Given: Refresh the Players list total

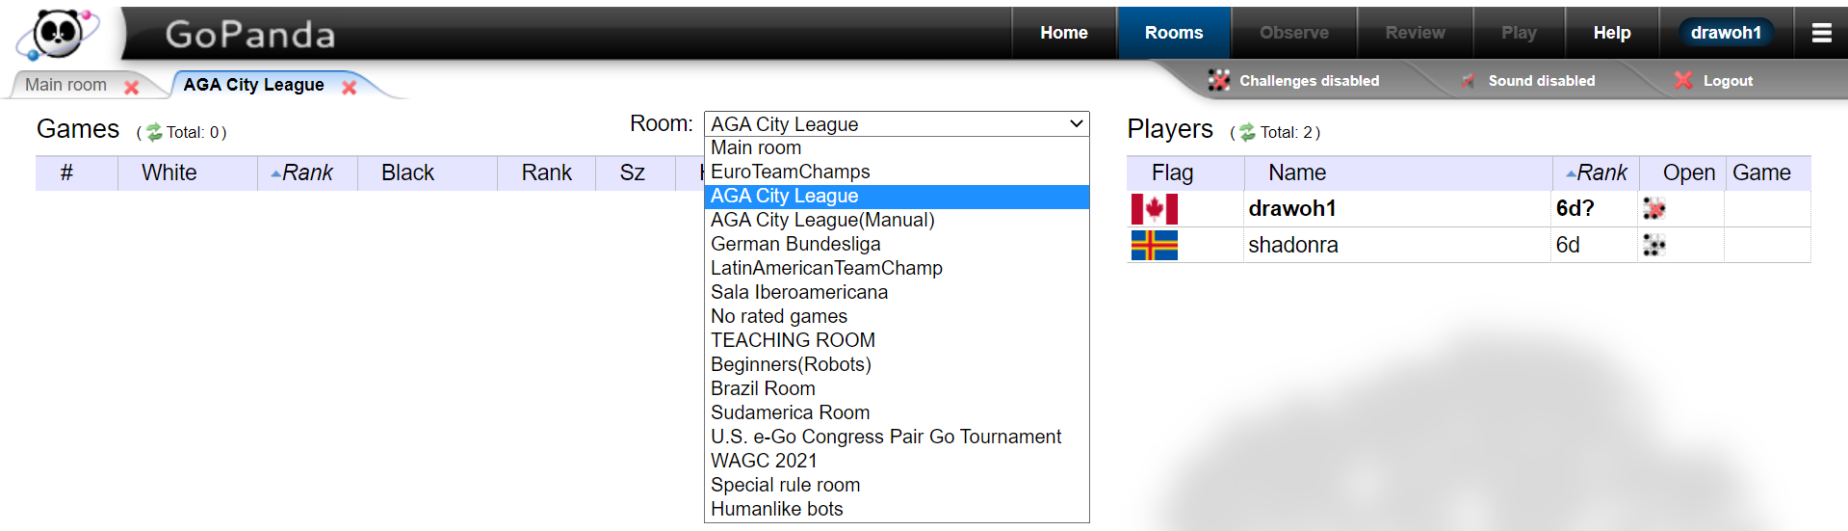Looking at the screenshot, I should [x=1247, y=132].
